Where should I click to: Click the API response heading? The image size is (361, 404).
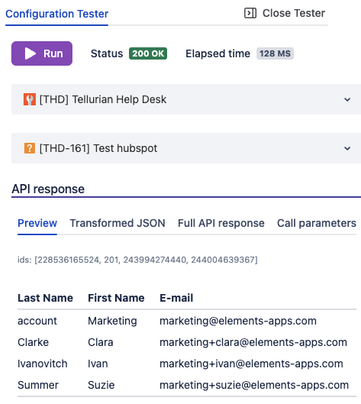(48, 189)
